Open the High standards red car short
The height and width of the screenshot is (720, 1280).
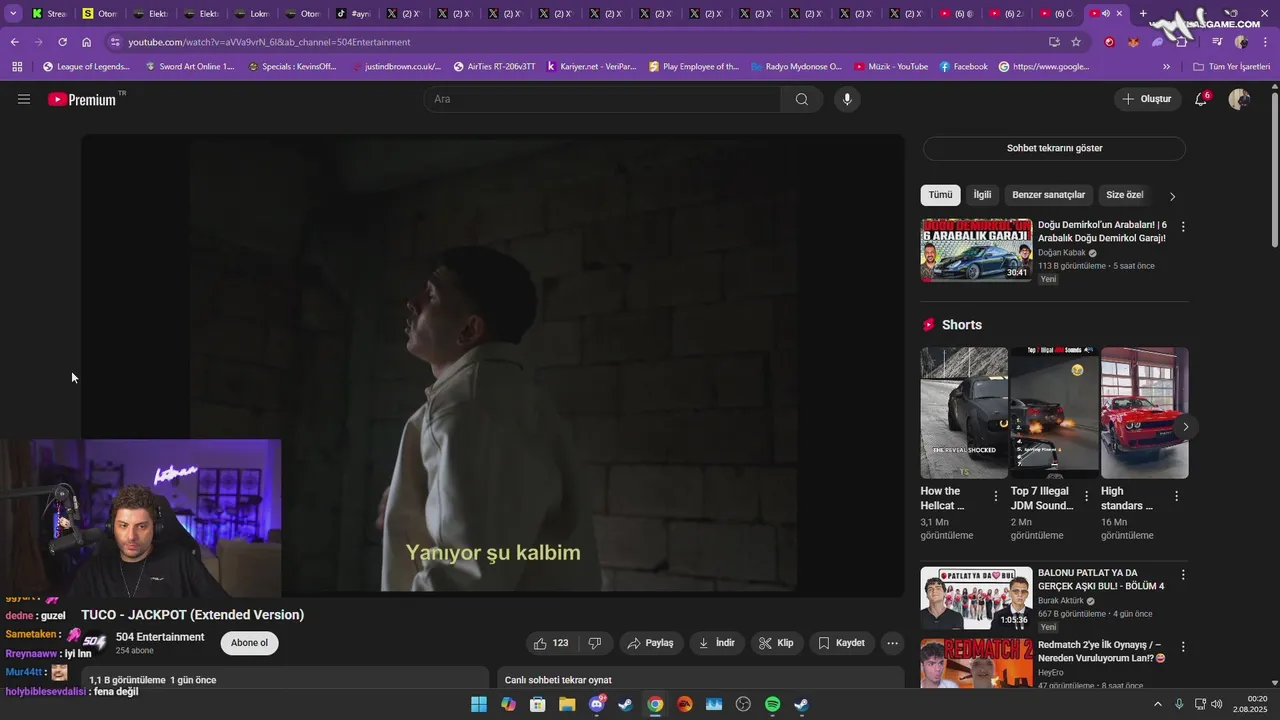coord(1144,413)
